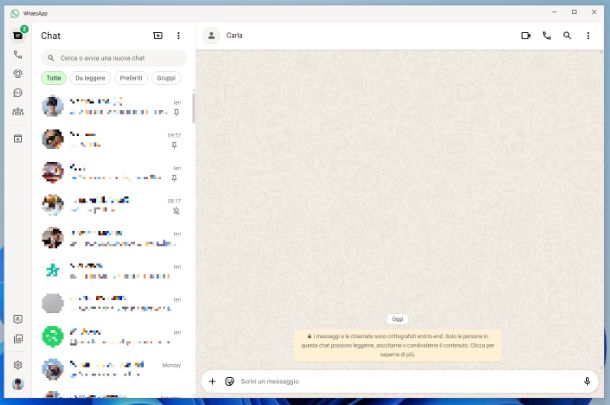The width and height of the screenshot is (610, 405).
Task: Open the Communities icon in the sidebar
Action: [18, 112]
